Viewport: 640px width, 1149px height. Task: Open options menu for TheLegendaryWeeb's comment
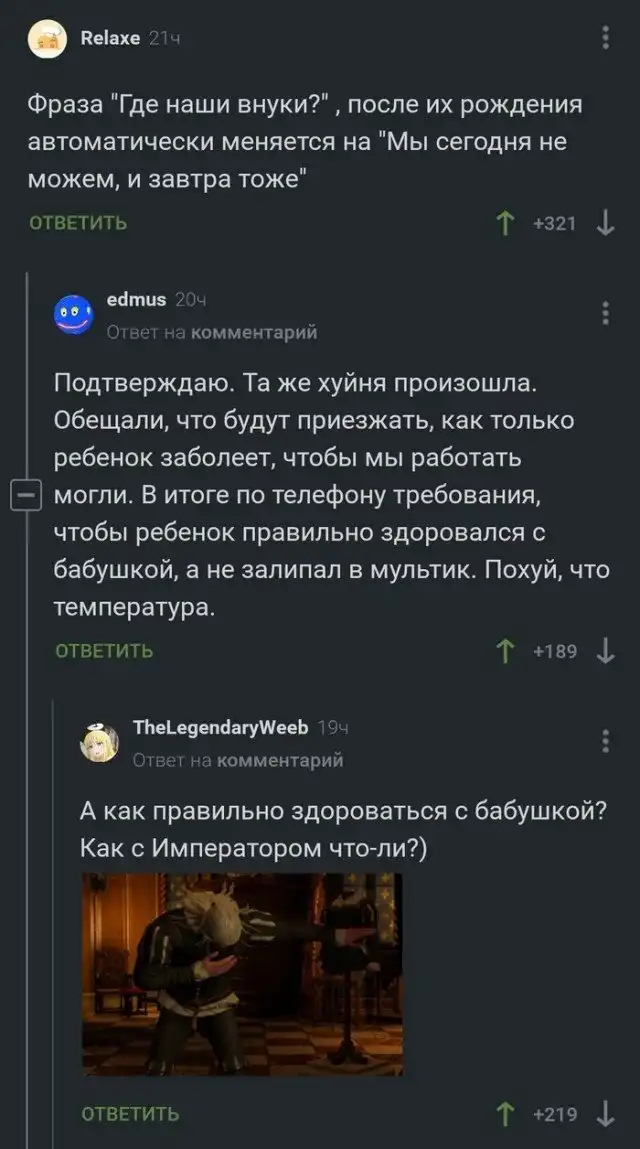point(605,741)
